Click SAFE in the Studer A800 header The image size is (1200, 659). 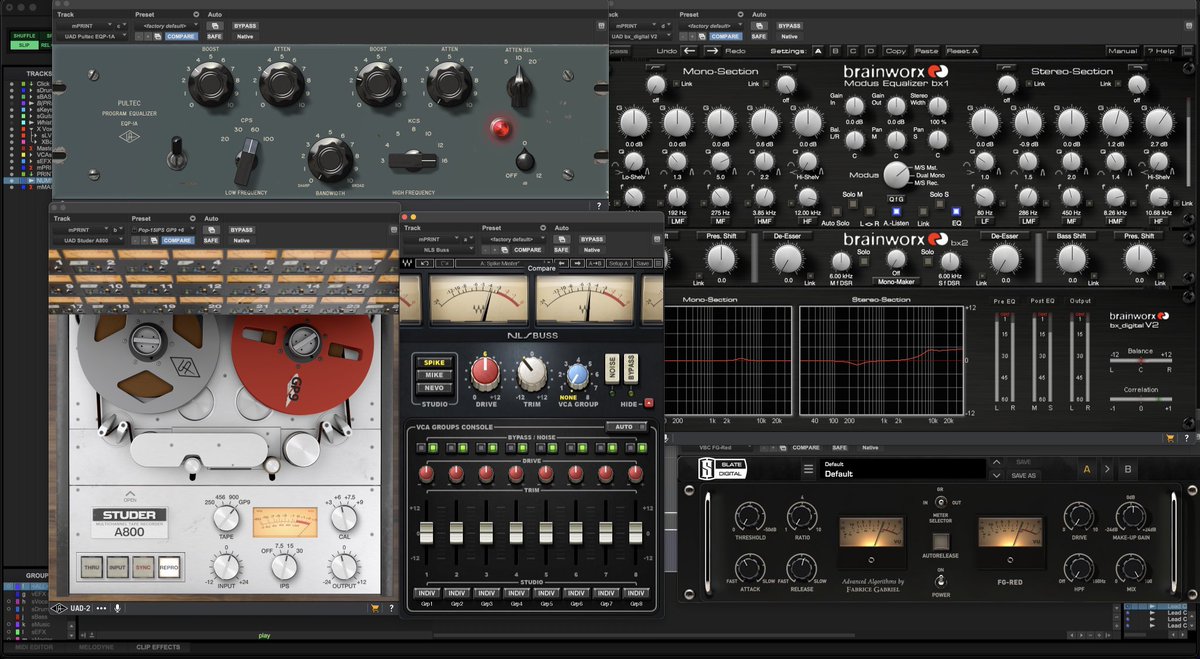pyautogui.click(x=210, y=240)
